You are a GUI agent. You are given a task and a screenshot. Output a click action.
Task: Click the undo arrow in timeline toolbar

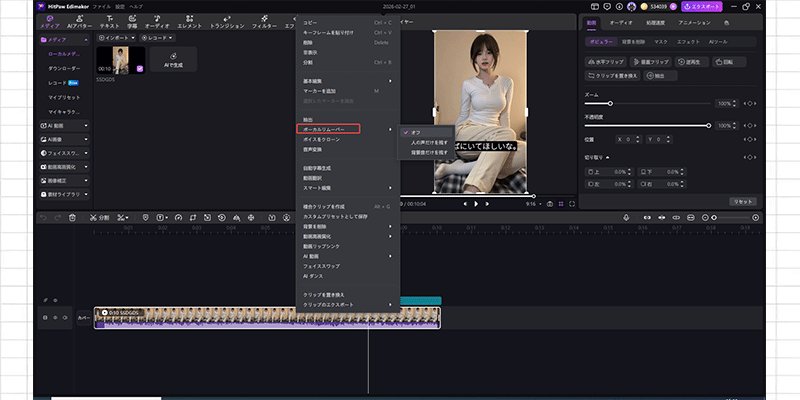point(43,217)
